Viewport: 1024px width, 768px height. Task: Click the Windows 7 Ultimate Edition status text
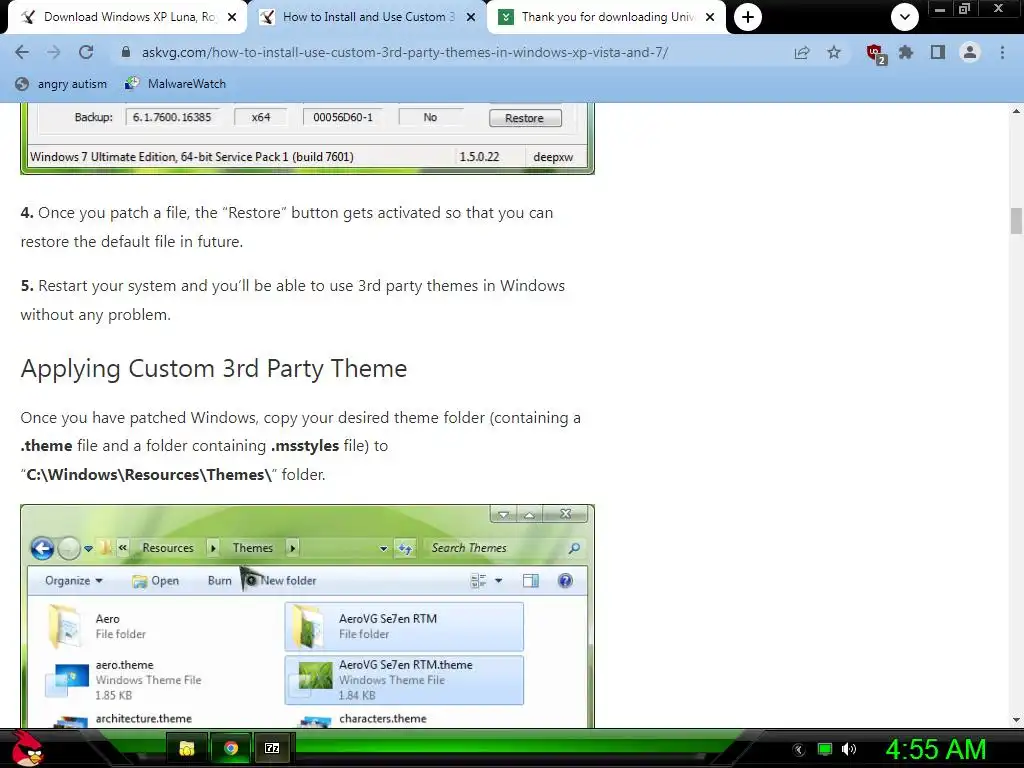(x=192, y=157)
